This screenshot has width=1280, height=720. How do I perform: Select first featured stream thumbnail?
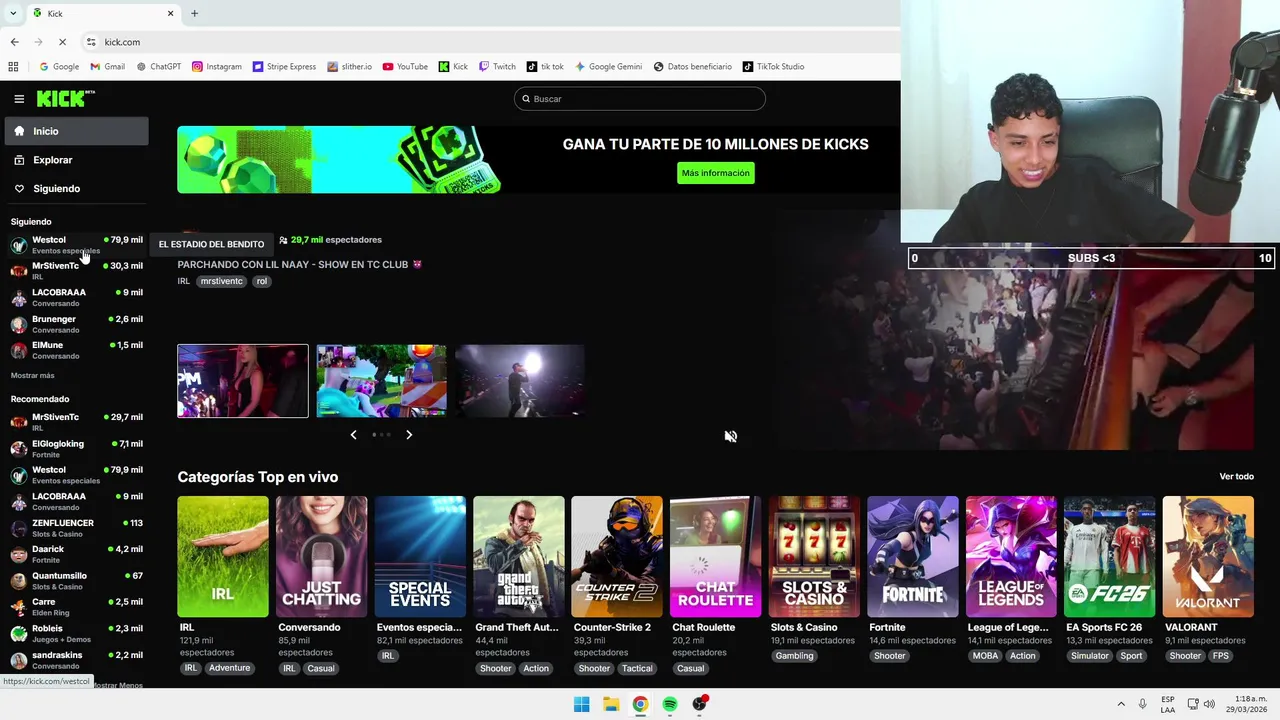243,381
